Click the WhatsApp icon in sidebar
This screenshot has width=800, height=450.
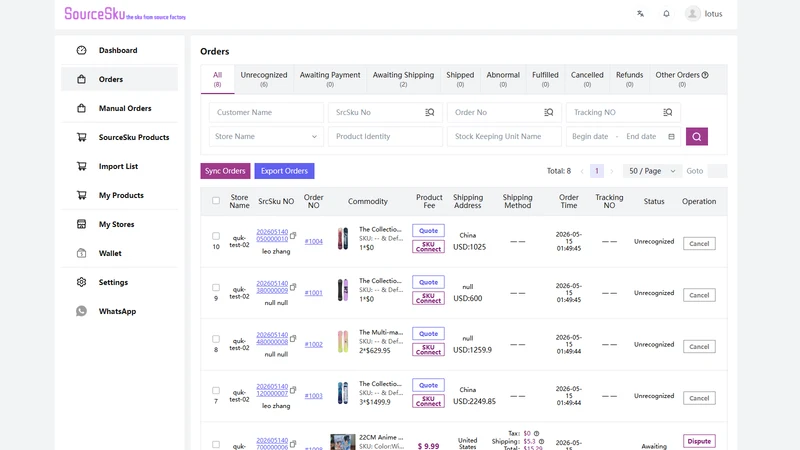point(82,311)
